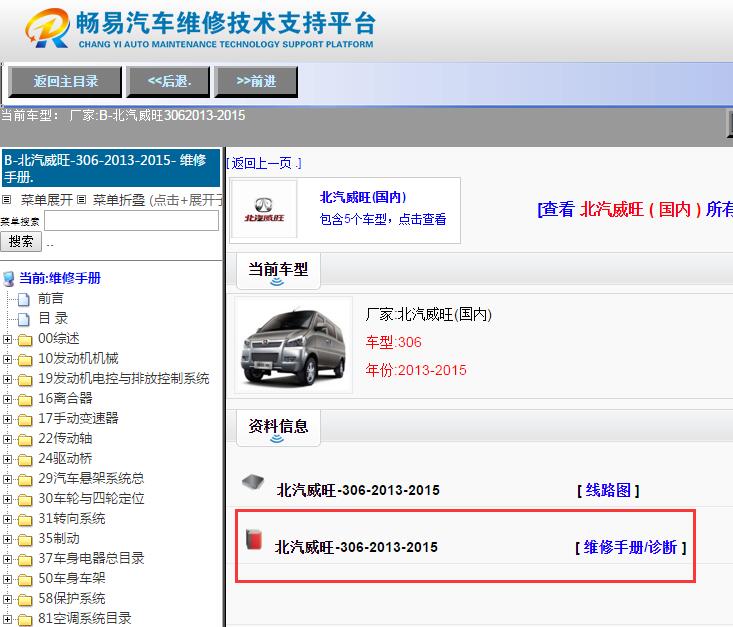Click the 搜索 button
The width and height of the screenshot is (733, 627).
pos(21,242)
